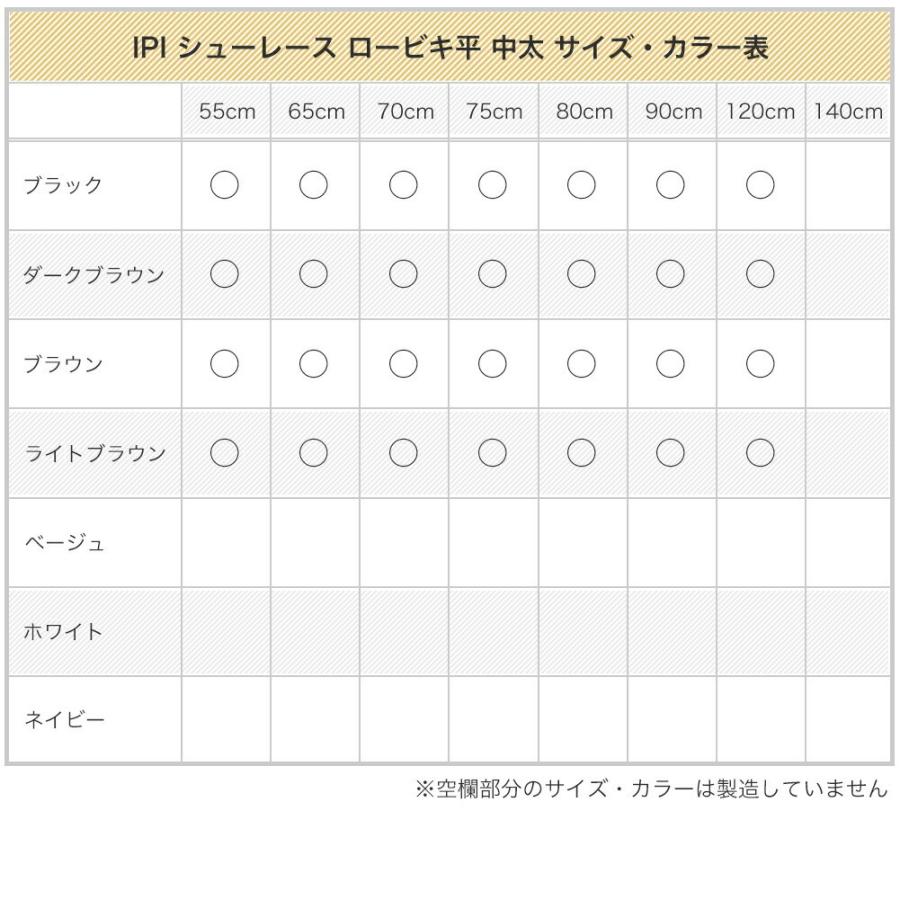Click the table title サイズ・カラー表
This screenshot has height=900, width=900.
661,47
